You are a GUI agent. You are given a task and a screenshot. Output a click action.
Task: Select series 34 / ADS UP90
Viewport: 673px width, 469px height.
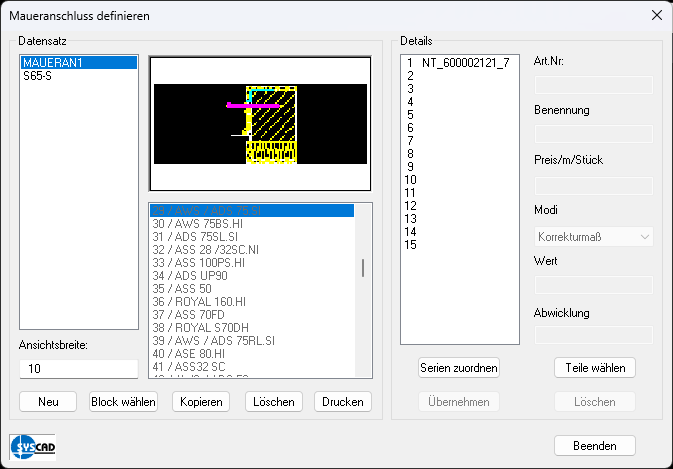(252, 275)
